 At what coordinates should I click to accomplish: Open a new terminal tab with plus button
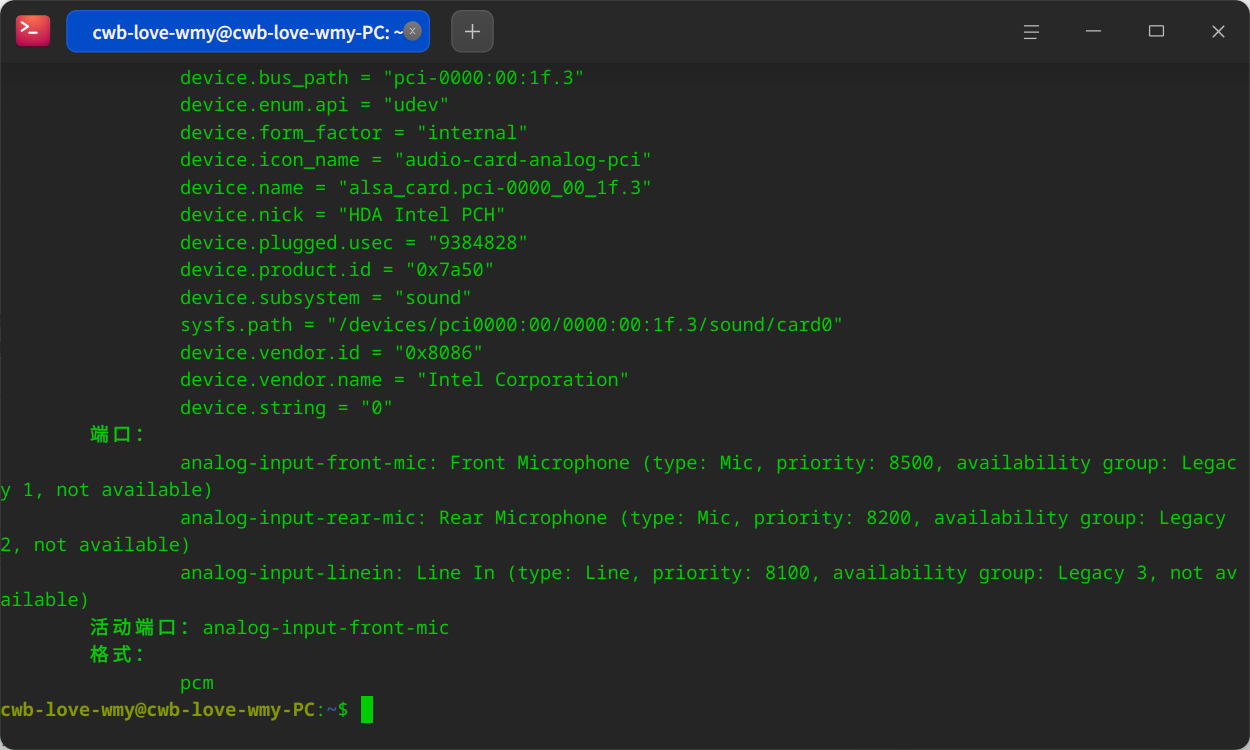(x=472, y=31)
